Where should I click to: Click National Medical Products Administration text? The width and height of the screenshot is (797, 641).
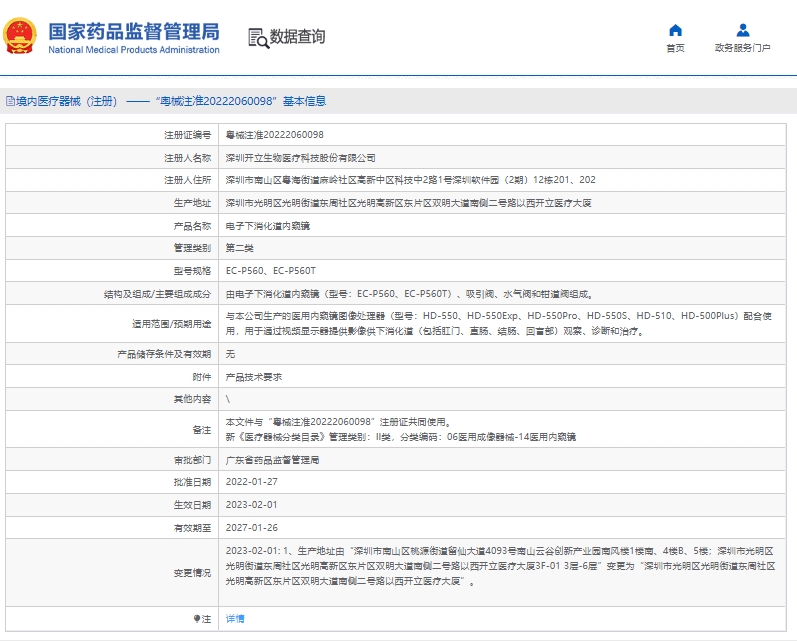(x=134, y=50)
